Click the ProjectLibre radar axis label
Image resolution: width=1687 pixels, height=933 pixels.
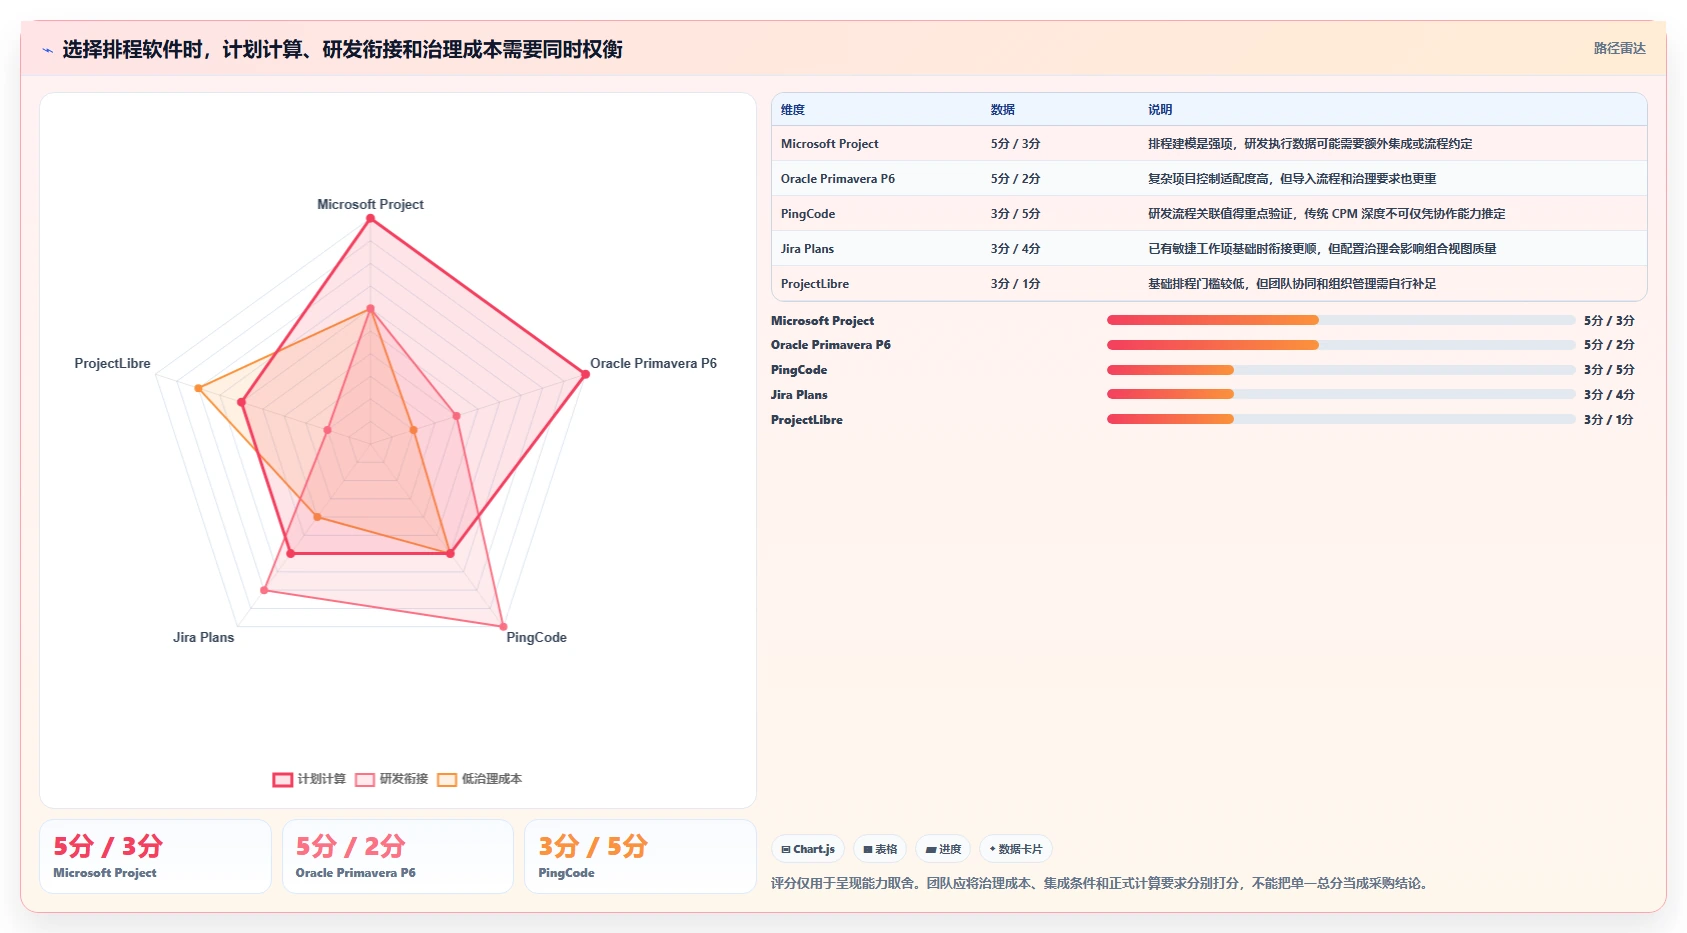(112, 363)
